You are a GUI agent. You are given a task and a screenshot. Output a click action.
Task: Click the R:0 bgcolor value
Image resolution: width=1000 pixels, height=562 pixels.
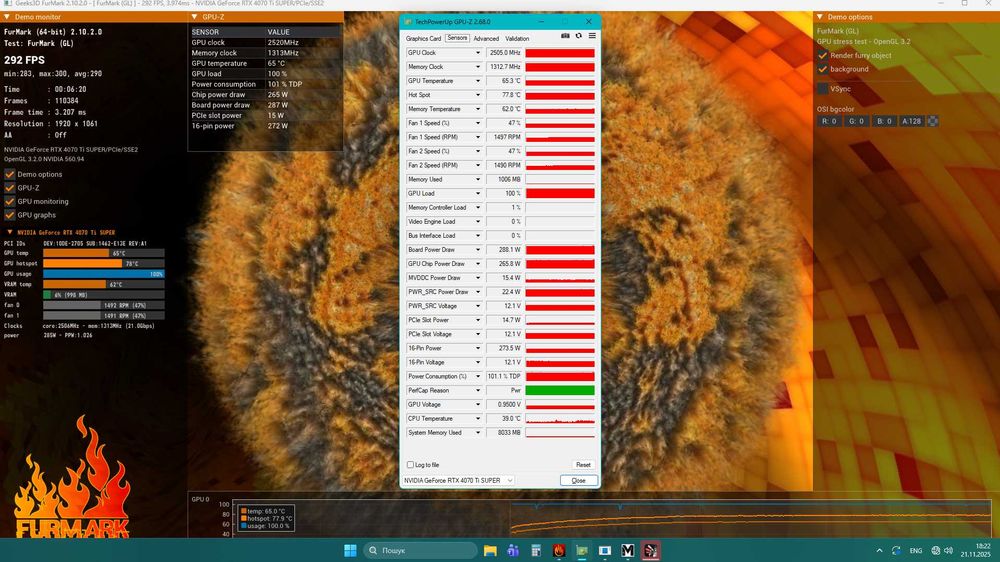829,121
